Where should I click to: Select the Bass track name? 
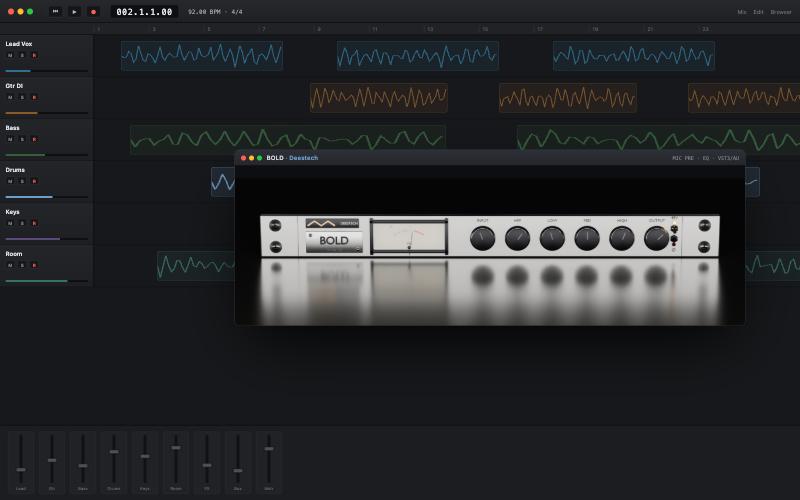12,128
